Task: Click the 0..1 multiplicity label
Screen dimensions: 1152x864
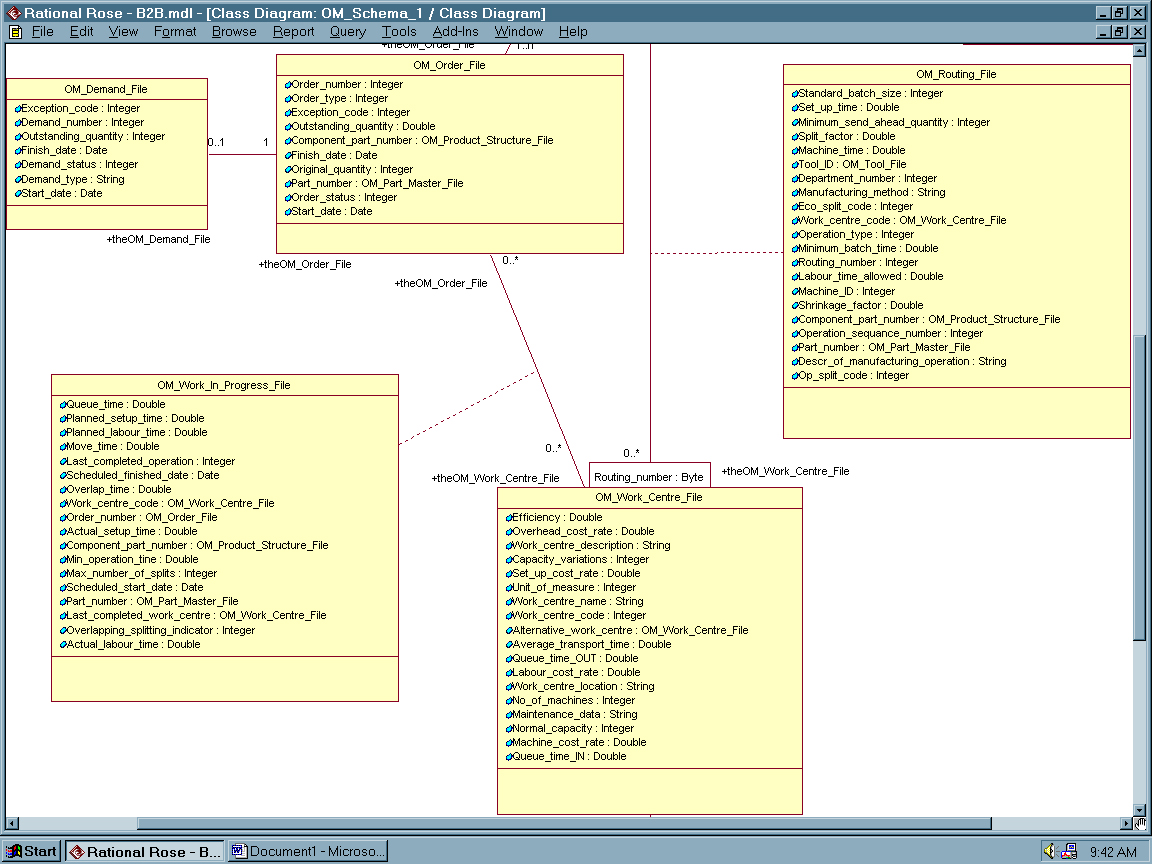Action: 216,142
